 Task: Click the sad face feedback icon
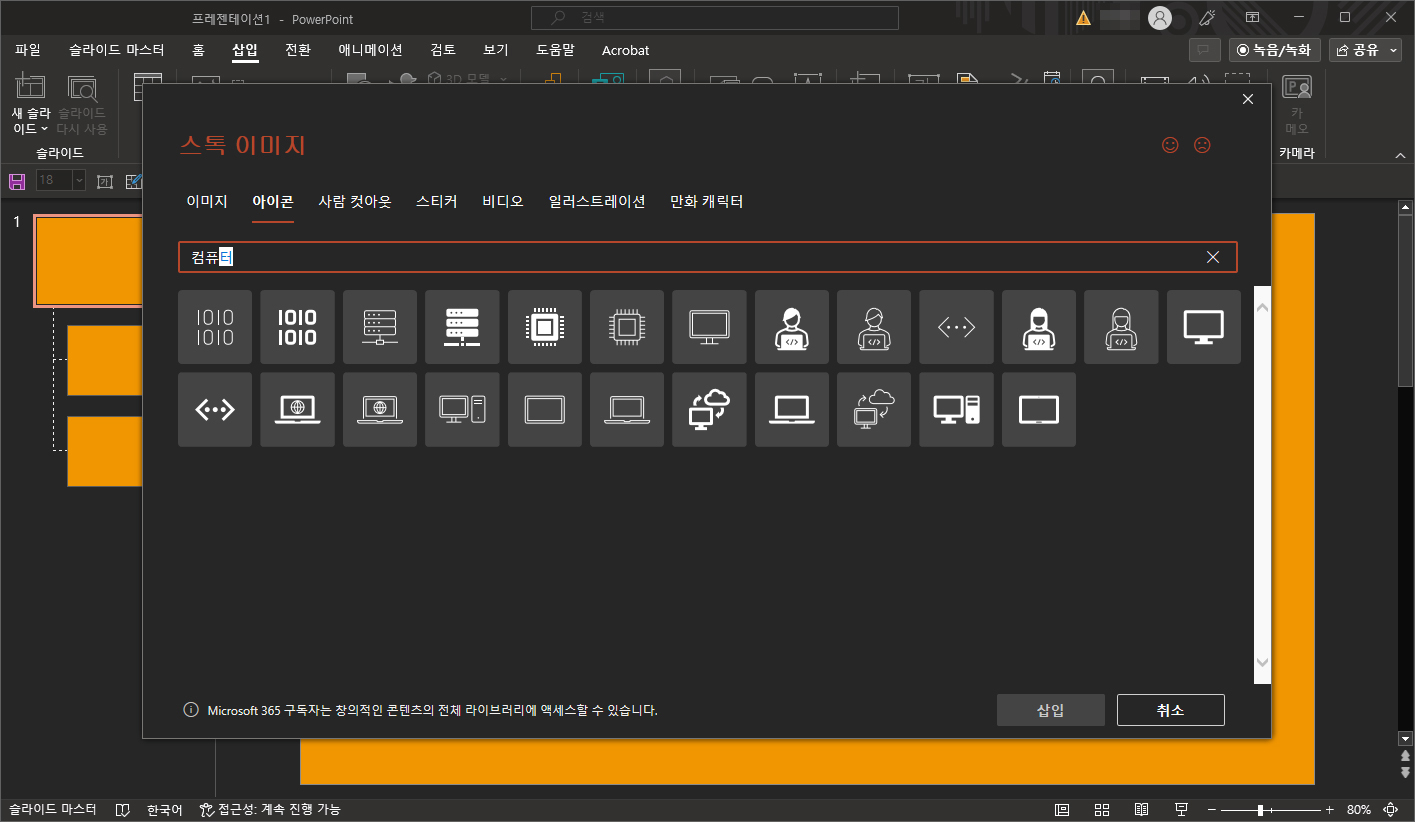coord(1202,145)
